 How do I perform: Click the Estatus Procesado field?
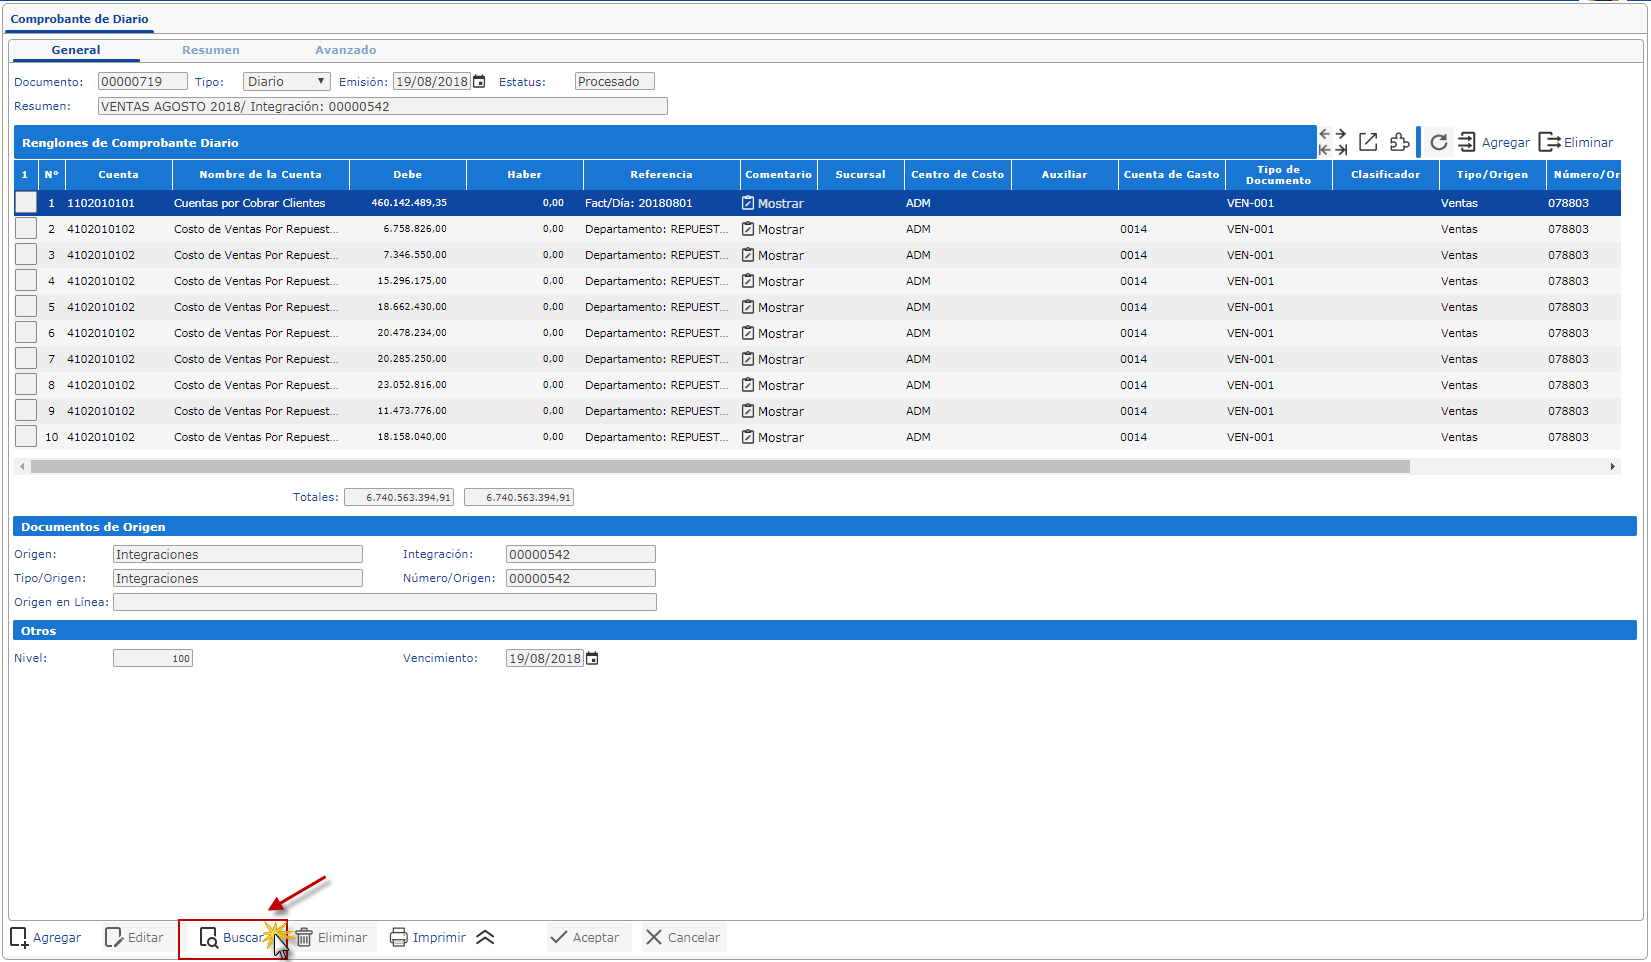(x=615, y=82)
